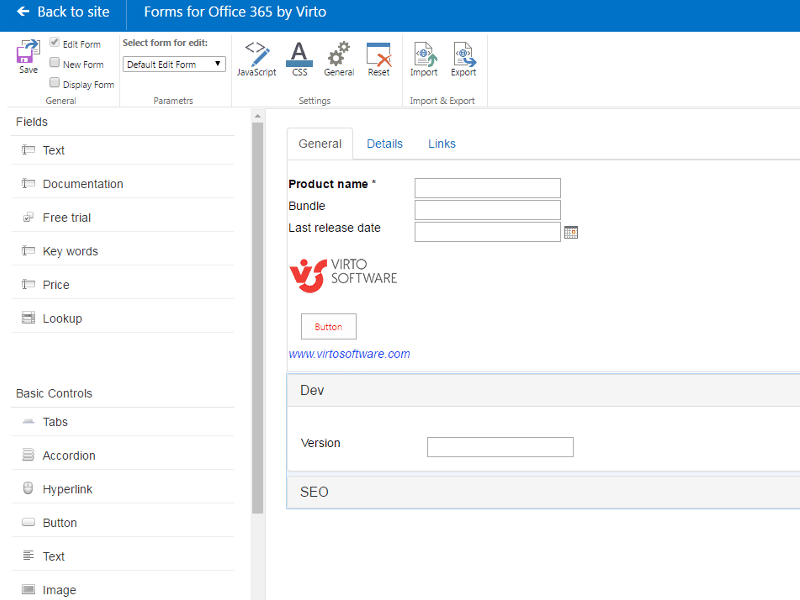
Task: Collapse the Dev section
Action: pos(311,390)
